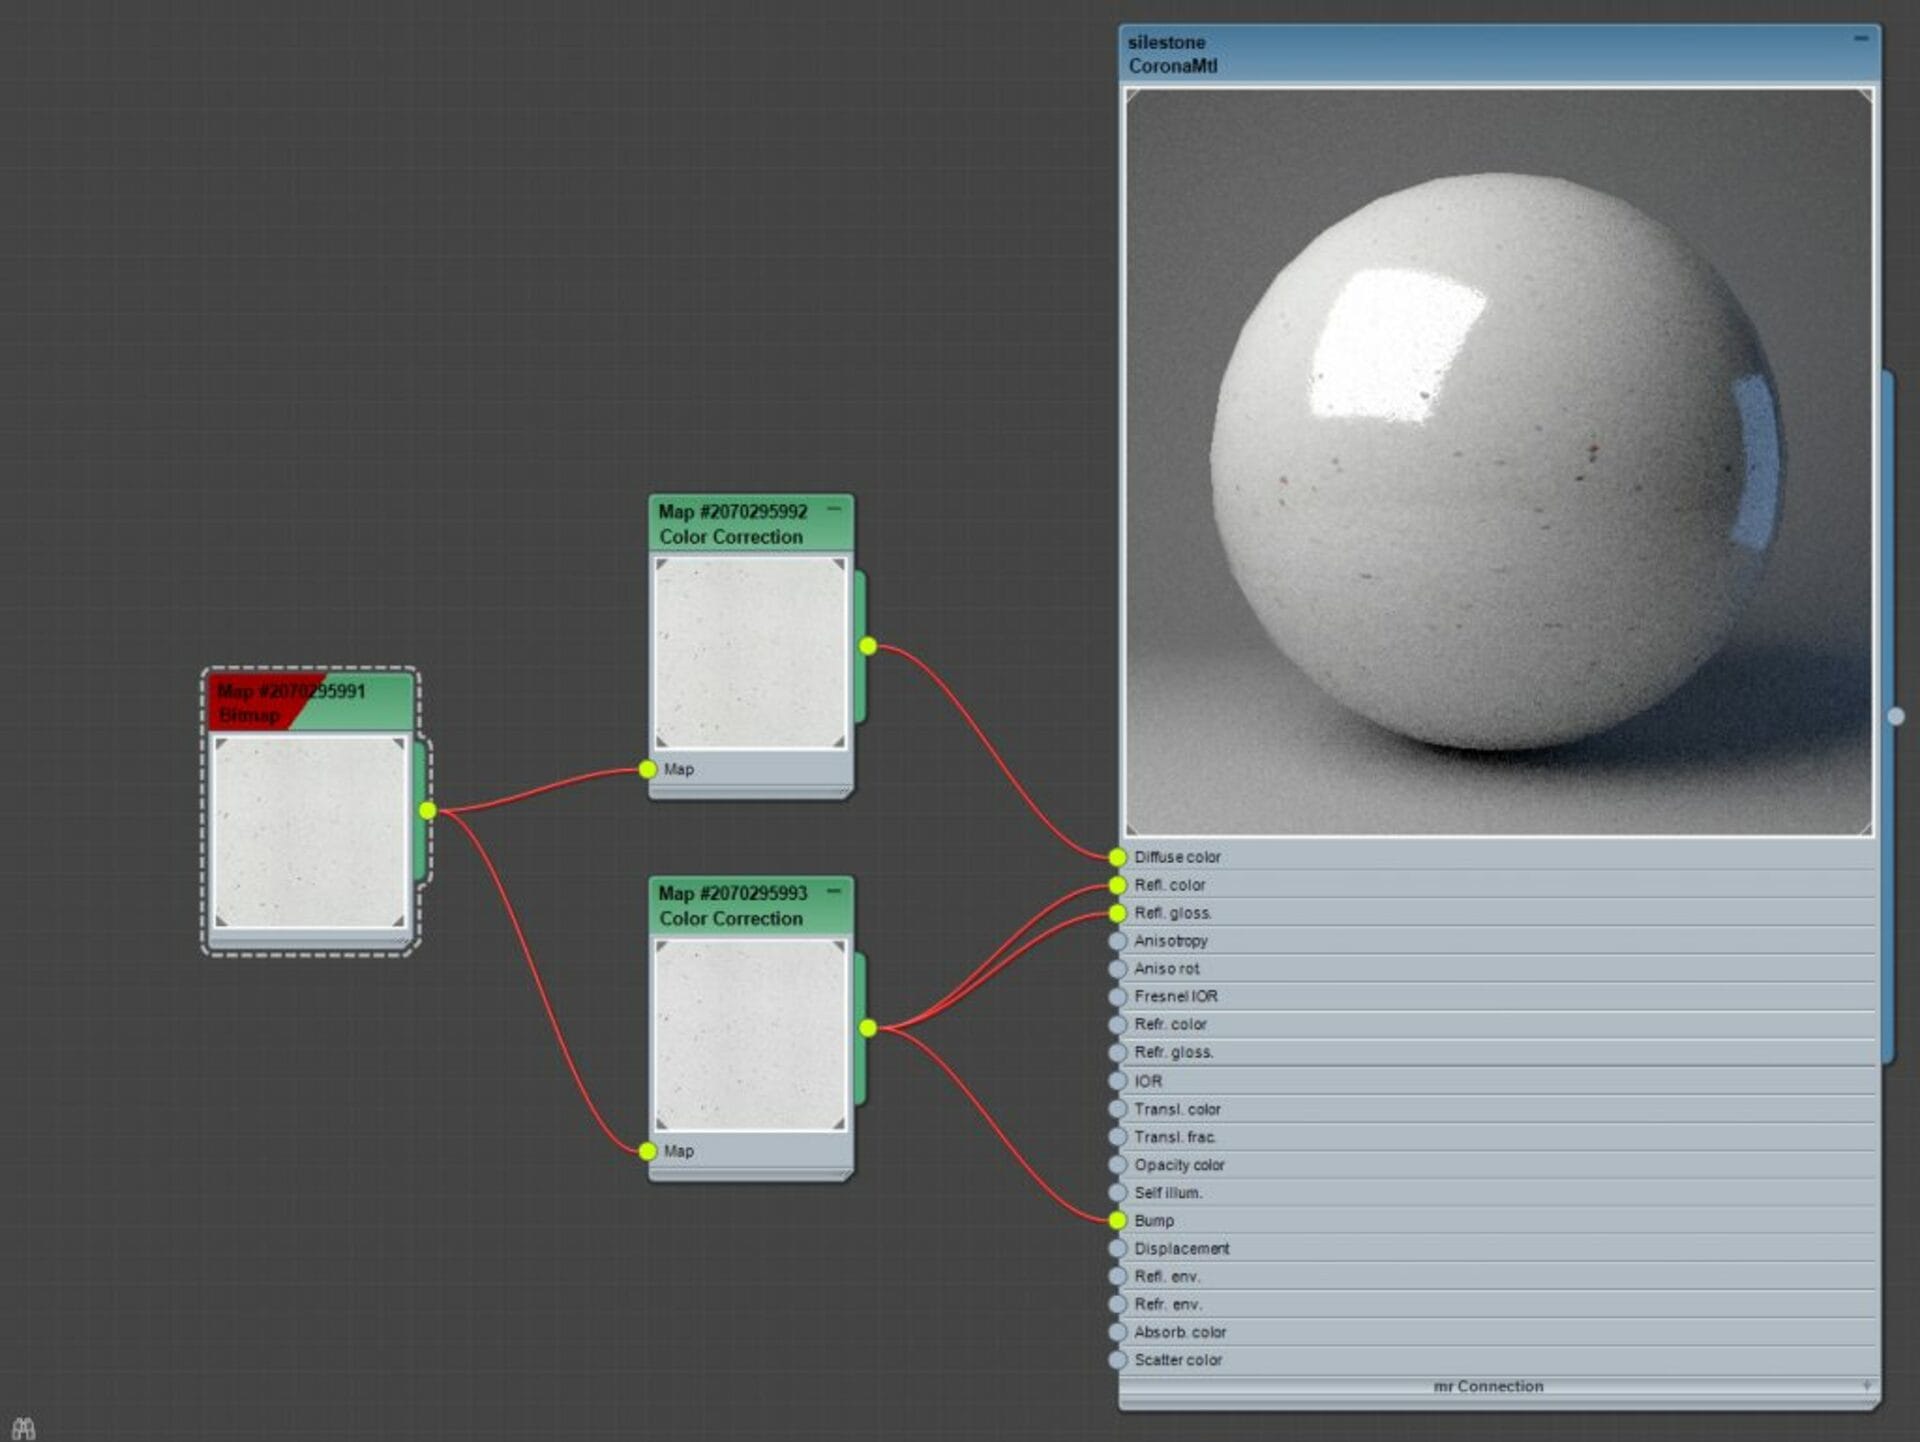Screen dimensions: 1920x1442
Task: Select the Map #2070295991 Bitmap node header
Action: (310, 702)
